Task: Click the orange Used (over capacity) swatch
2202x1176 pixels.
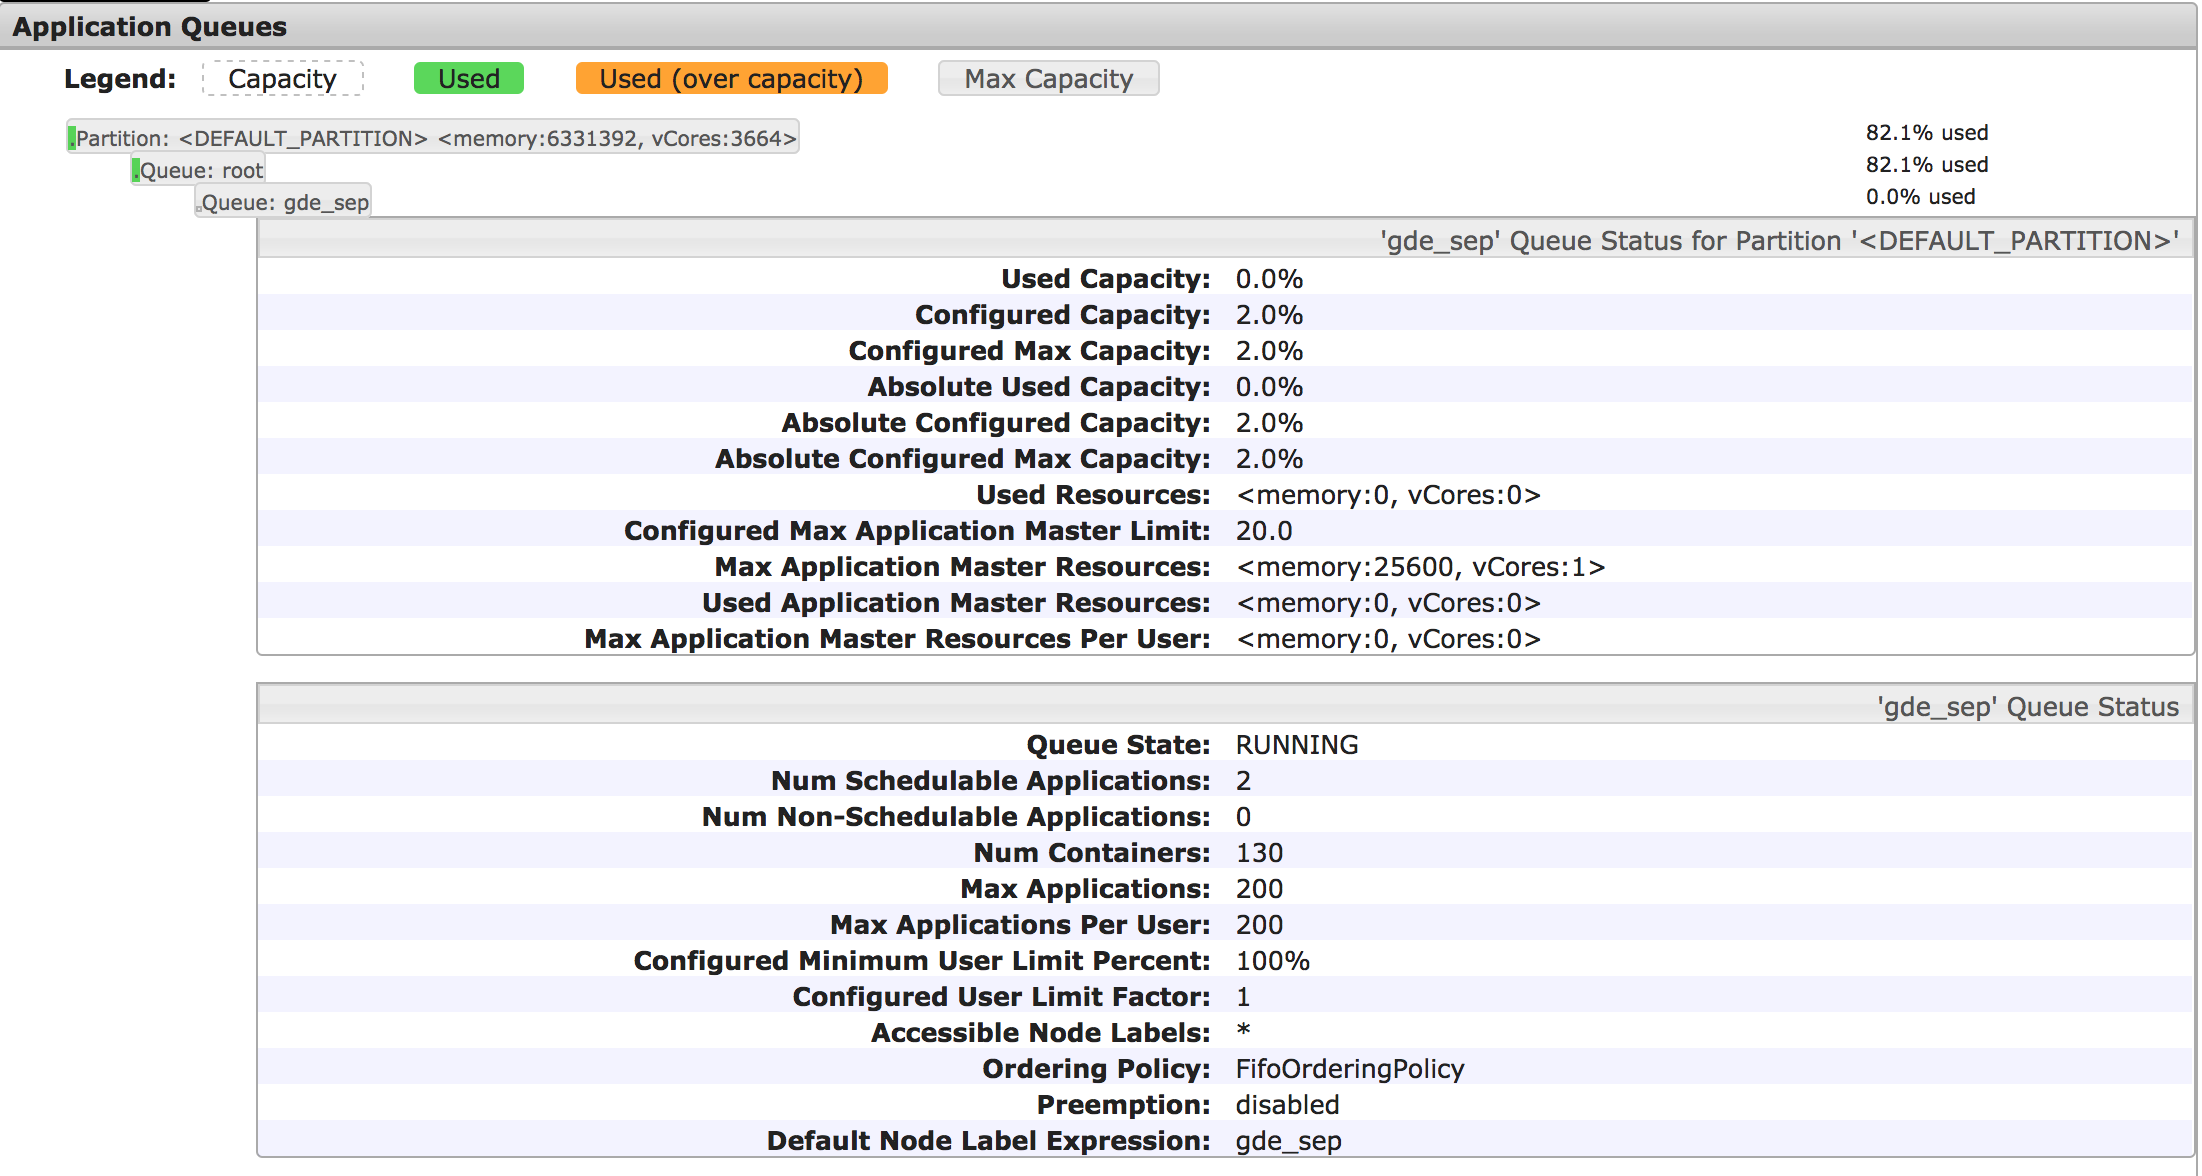Action: [731, 79]
